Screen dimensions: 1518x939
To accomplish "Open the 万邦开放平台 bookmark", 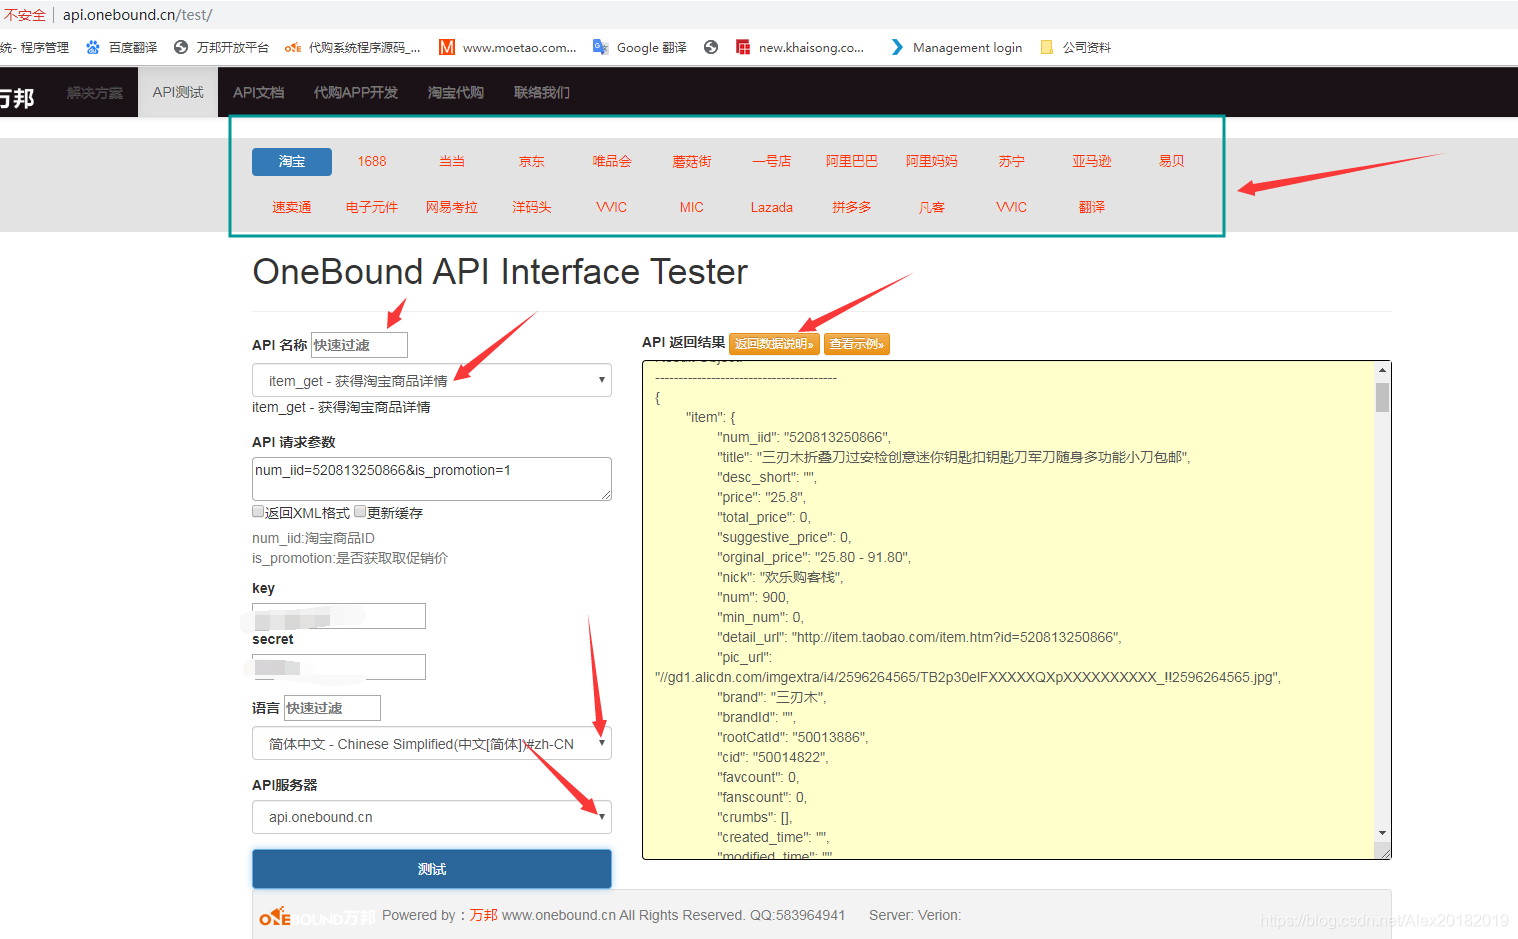I will point(221,47).
